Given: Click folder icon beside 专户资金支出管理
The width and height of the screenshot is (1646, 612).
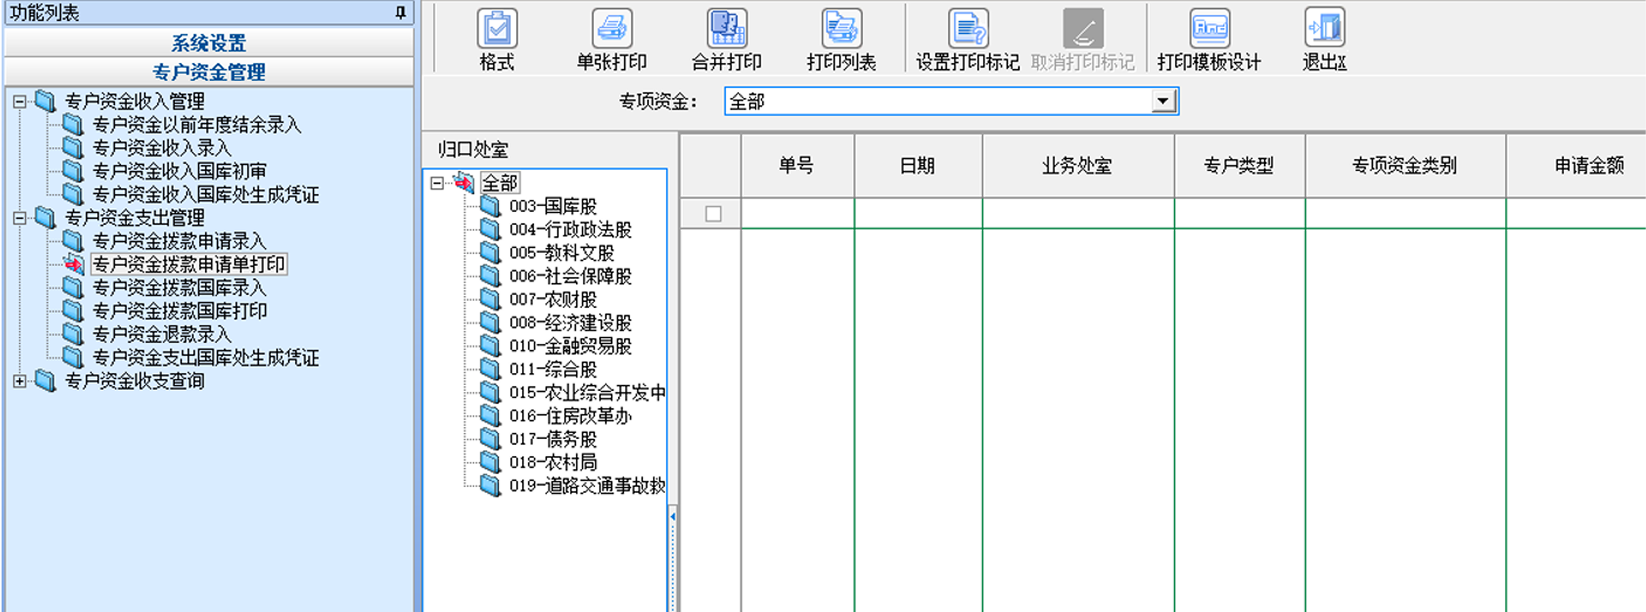Looking at the screenshot, I should tap(45, 217).
